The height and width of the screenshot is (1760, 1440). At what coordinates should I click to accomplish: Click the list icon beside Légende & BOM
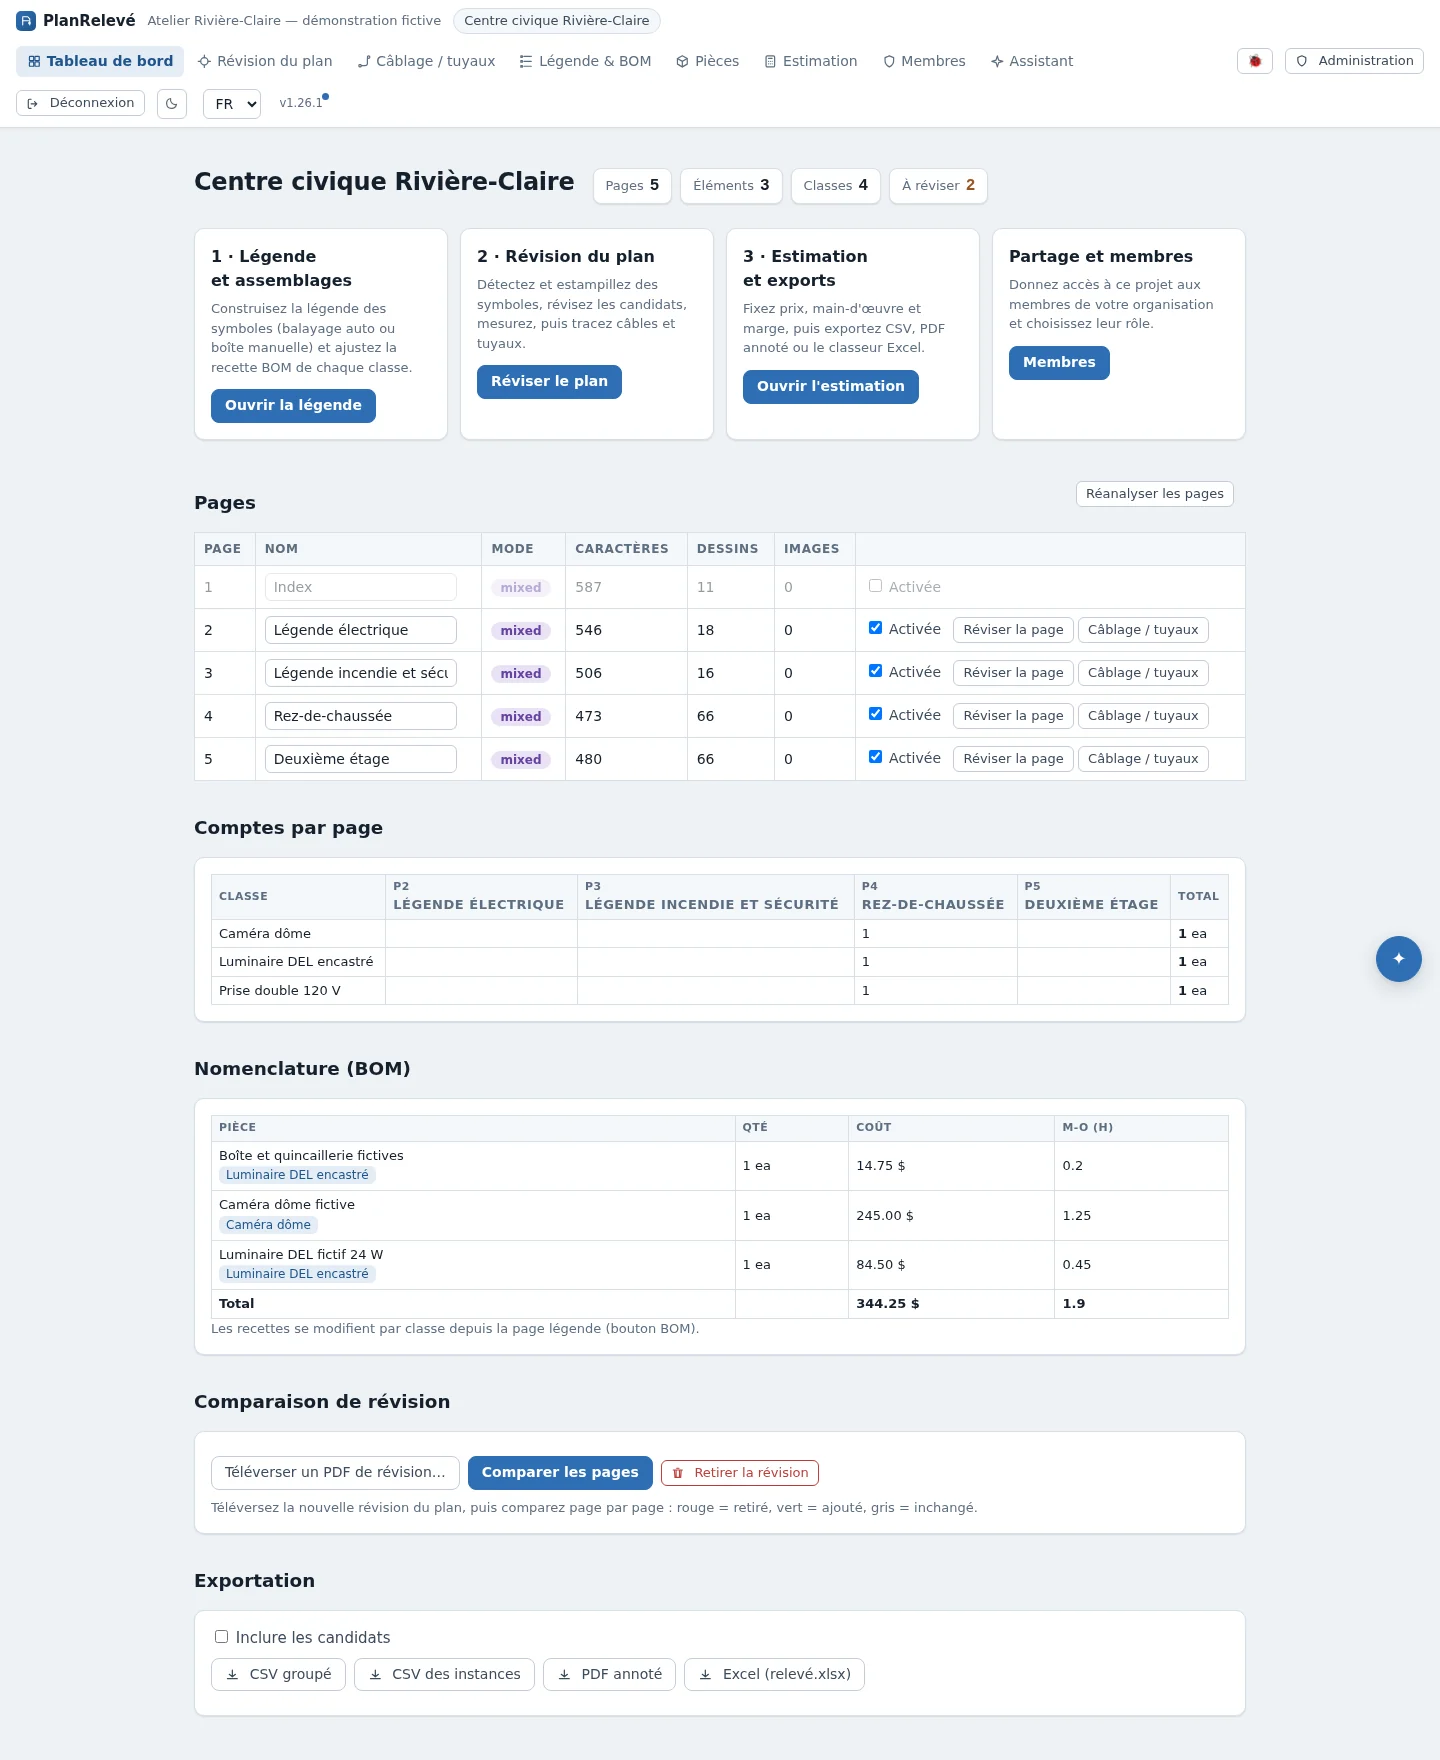(526, 61)
